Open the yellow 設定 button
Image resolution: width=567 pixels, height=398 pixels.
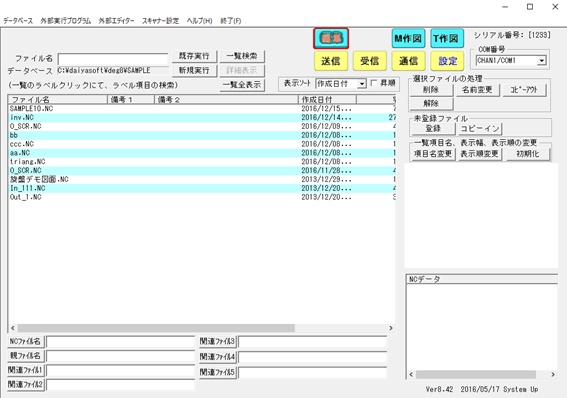(447, 61)
